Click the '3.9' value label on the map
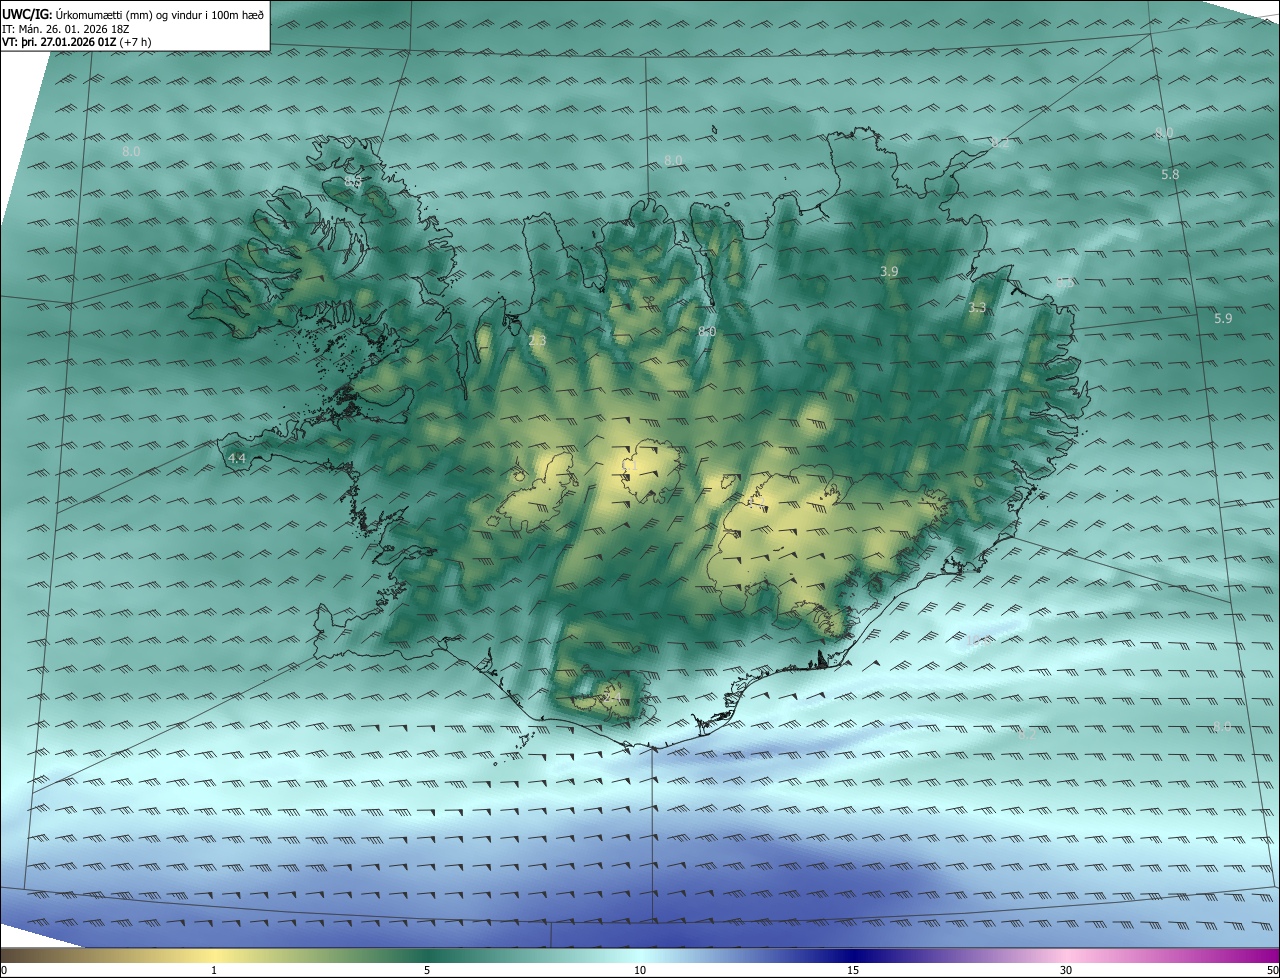Screen dimensions: 1280x978 [x=889, y=271]
